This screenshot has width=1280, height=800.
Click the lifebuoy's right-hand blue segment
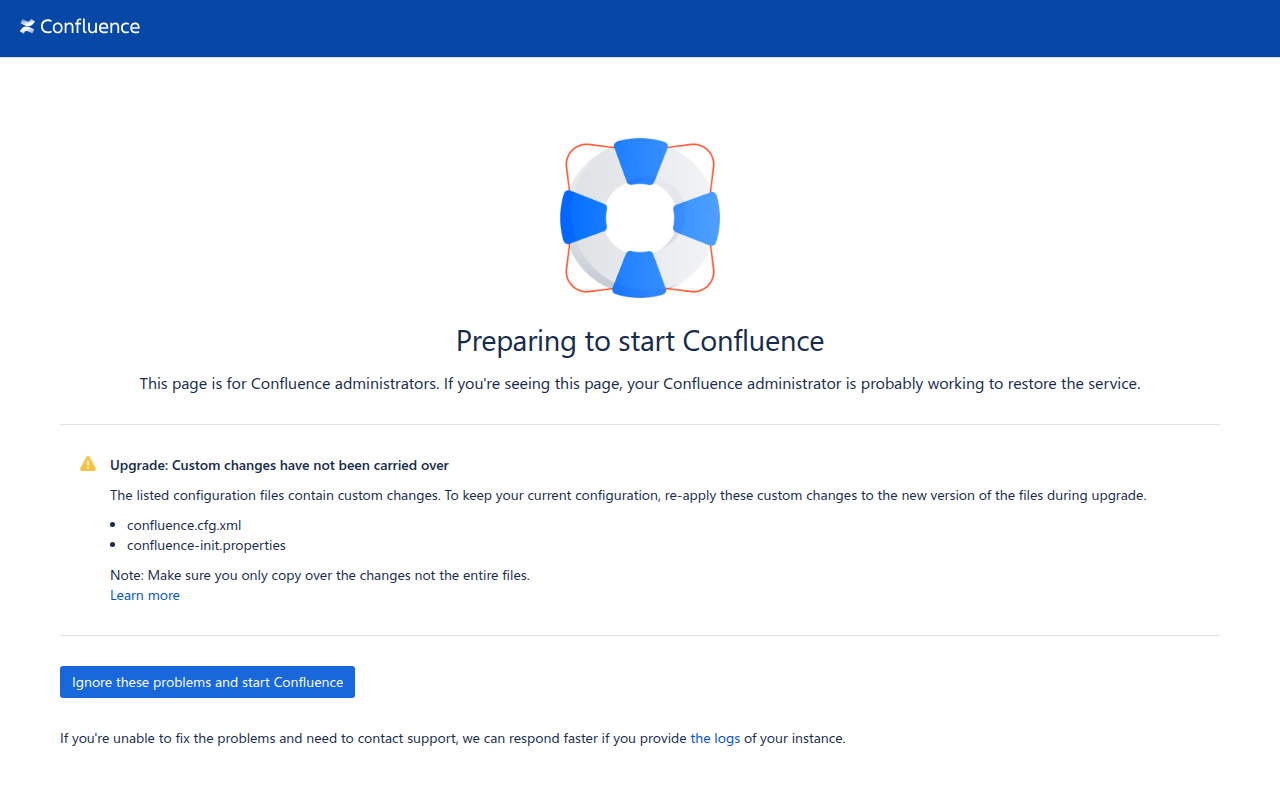698,218
